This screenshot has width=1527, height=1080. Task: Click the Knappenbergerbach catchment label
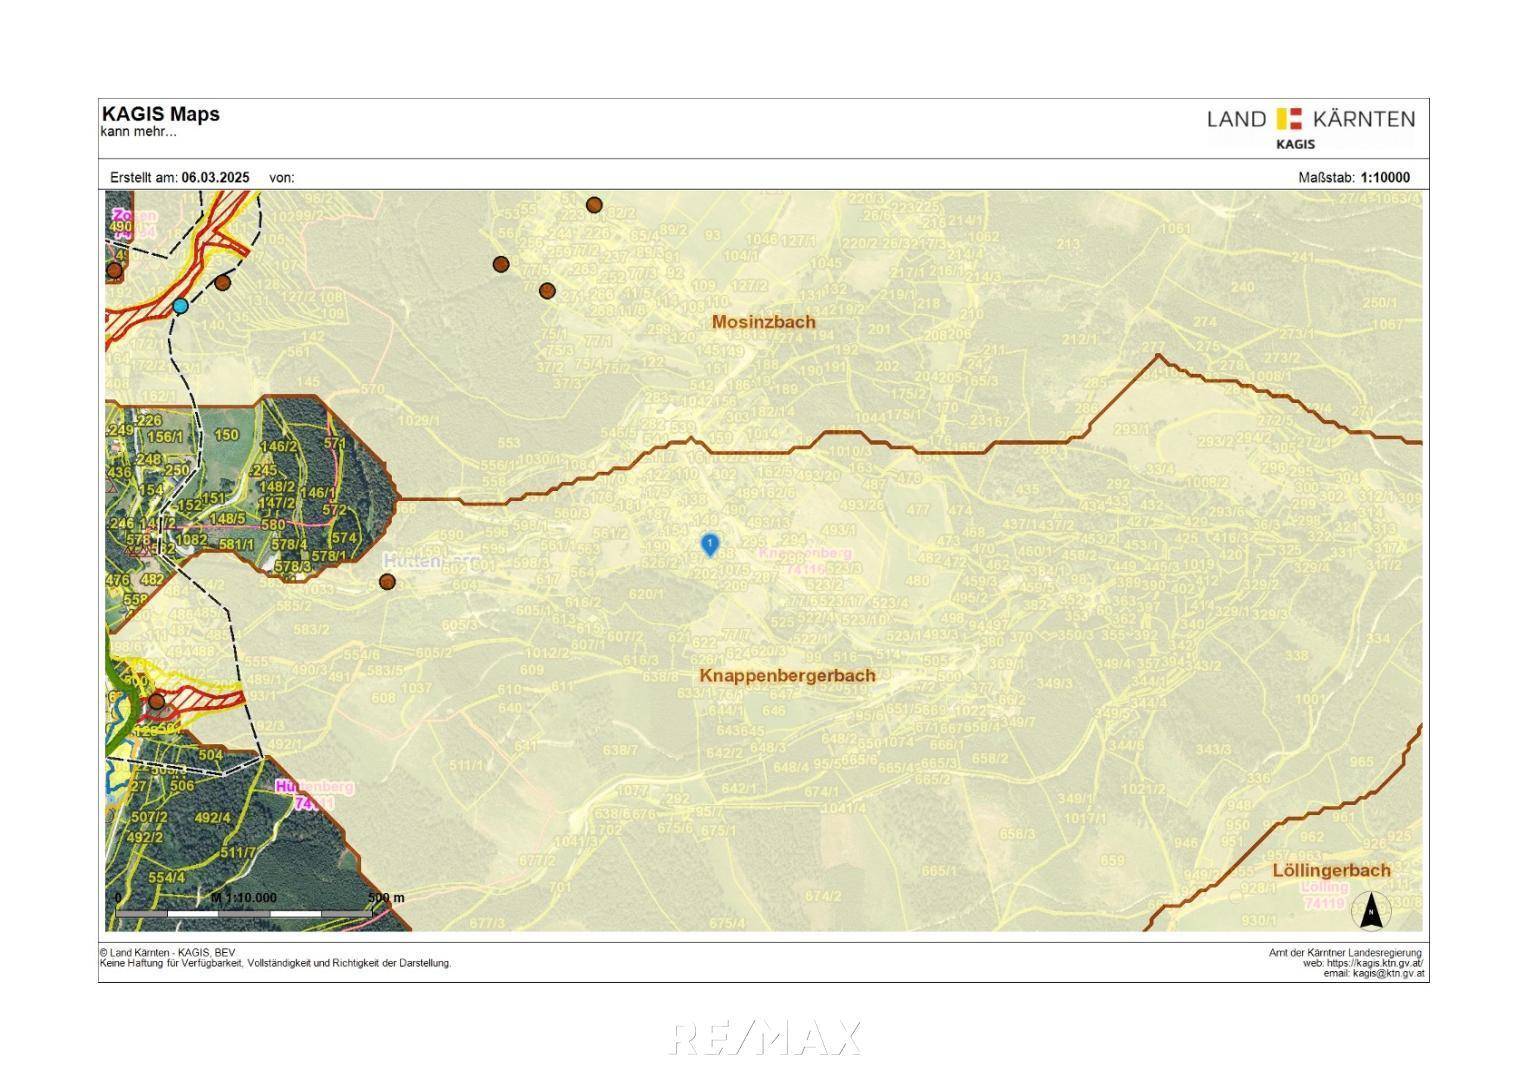click(x=787, y=675)
